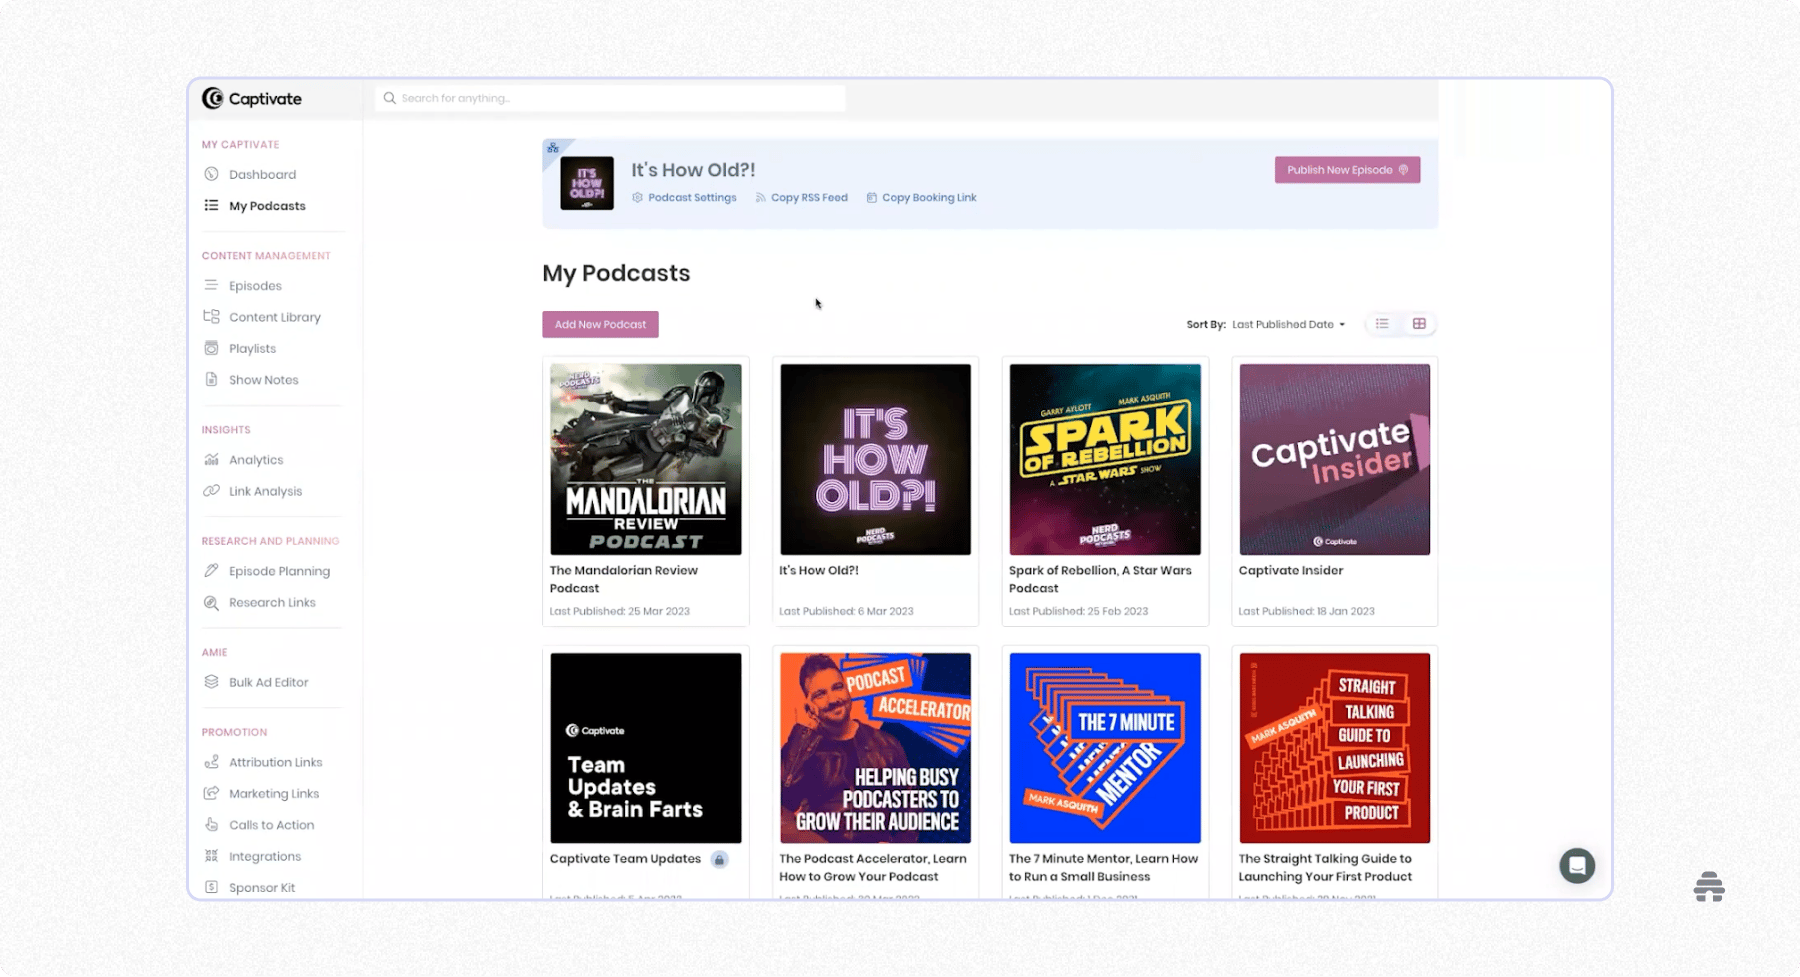Click the Publish New Episode button
The width and height of the screenshot is (1800, 977).
click(1347, 169)
